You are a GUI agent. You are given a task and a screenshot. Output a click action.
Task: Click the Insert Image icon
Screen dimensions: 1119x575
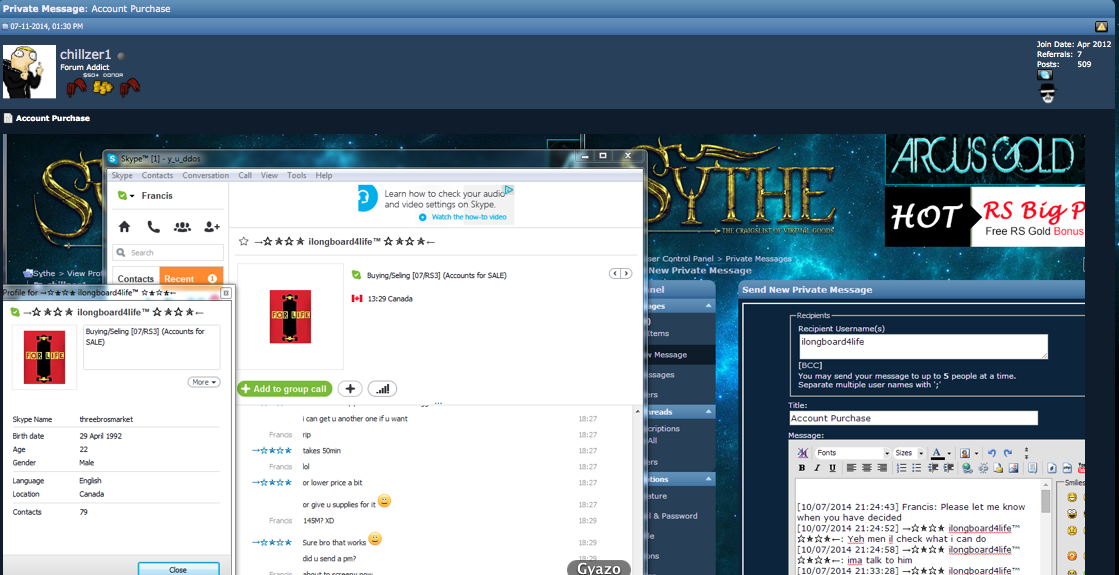tap(1014, 468)
